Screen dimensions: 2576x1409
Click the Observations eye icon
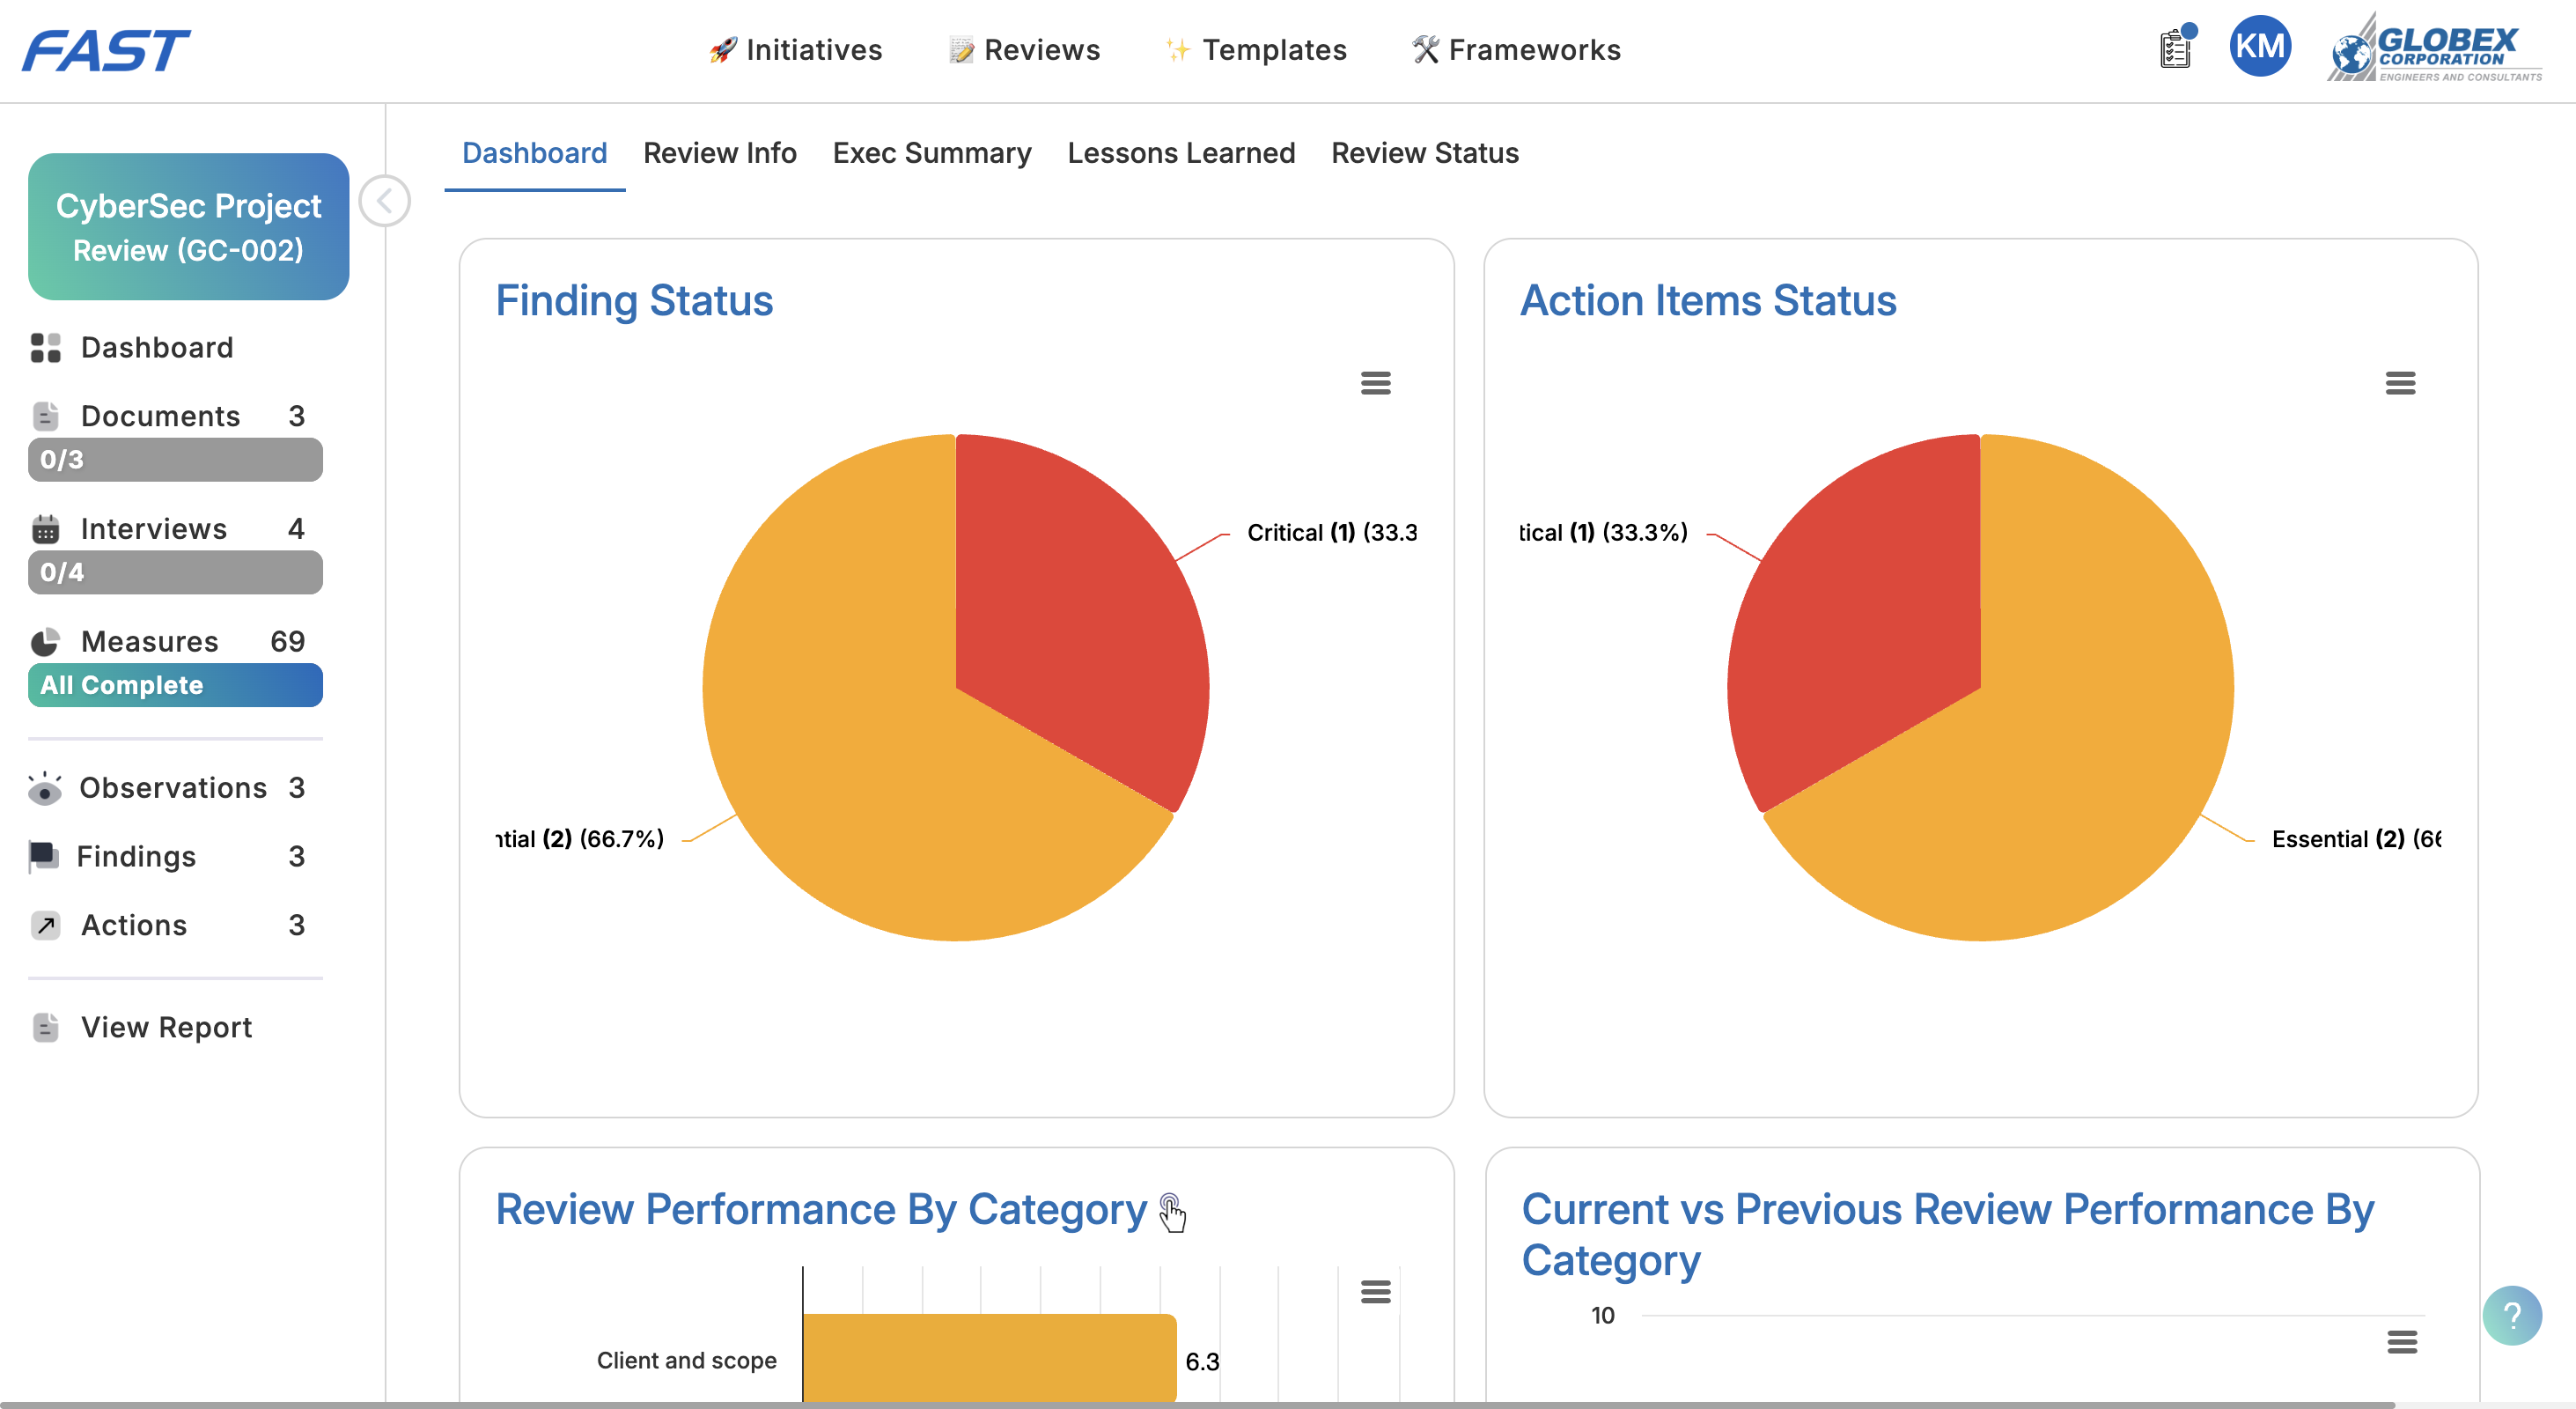coord(45,789)
